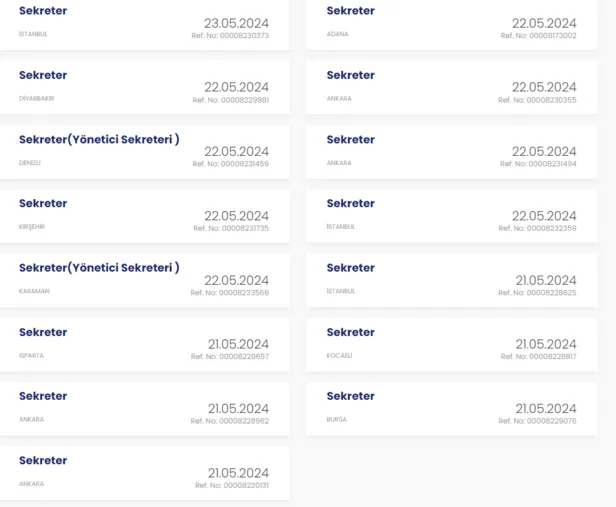The height and width of the screenshot is (507, 616).
Task: Click the Sekreter posting for Isparta
Action: pyautogui.click(x=43, y=332)
